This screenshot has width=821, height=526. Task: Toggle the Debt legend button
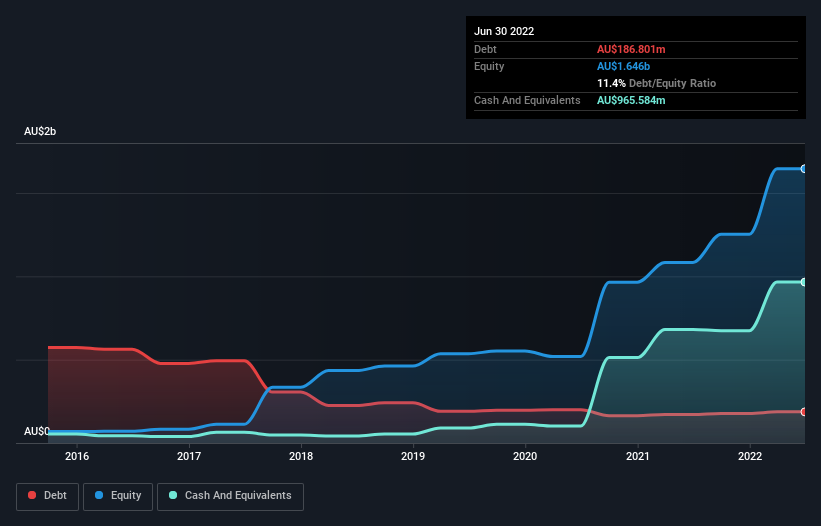point(47,496)
